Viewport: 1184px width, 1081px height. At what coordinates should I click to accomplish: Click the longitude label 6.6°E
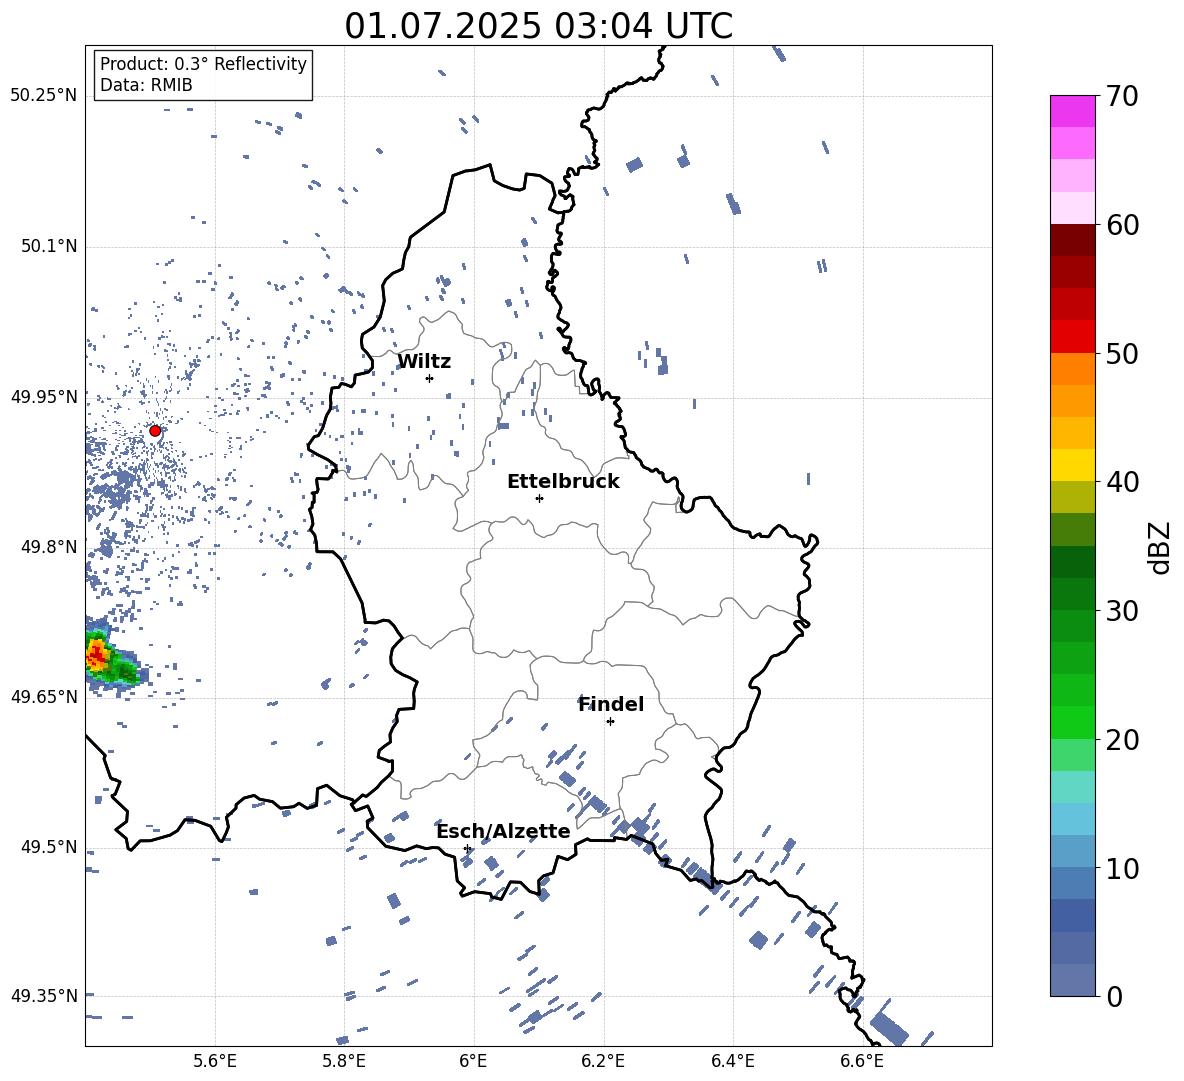[x=862, y=1061]
